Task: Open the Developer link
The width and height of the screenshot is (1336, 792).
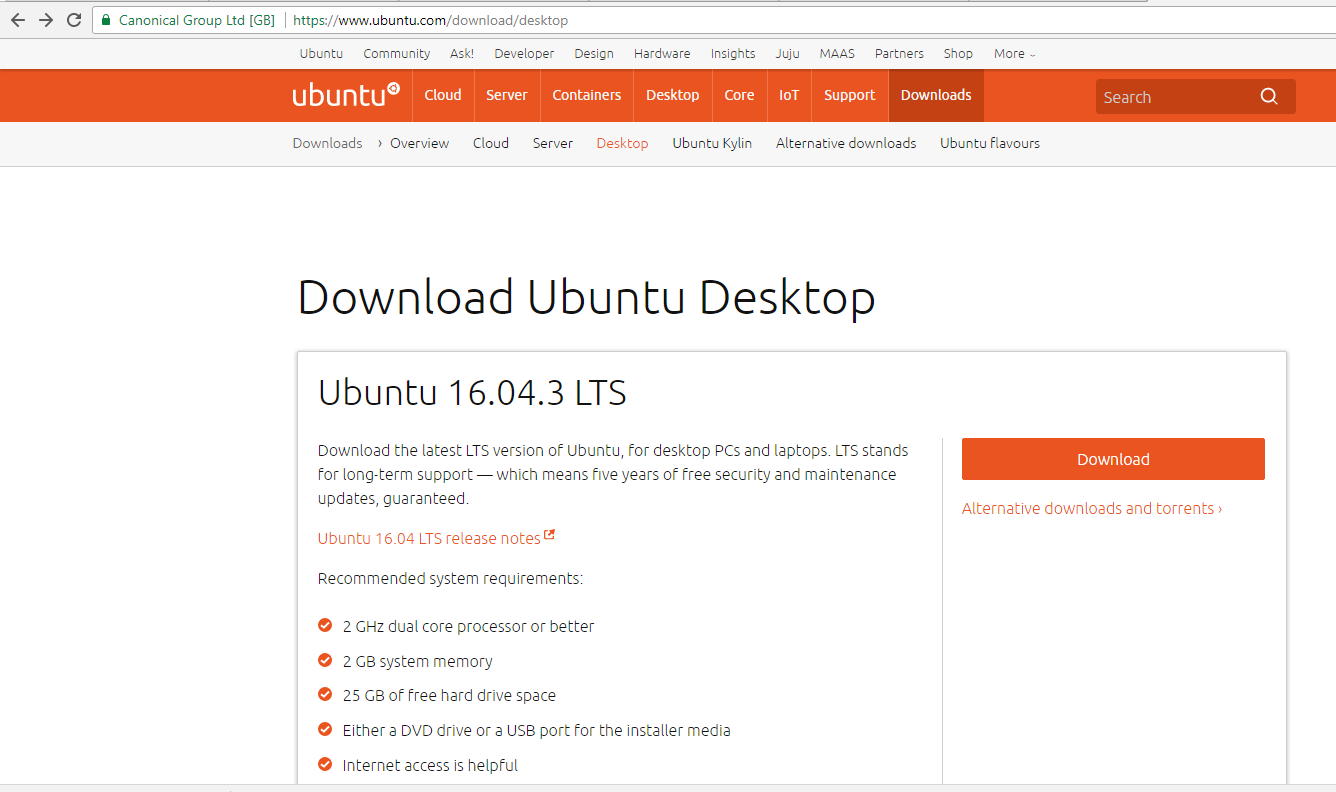Action: 524,54
